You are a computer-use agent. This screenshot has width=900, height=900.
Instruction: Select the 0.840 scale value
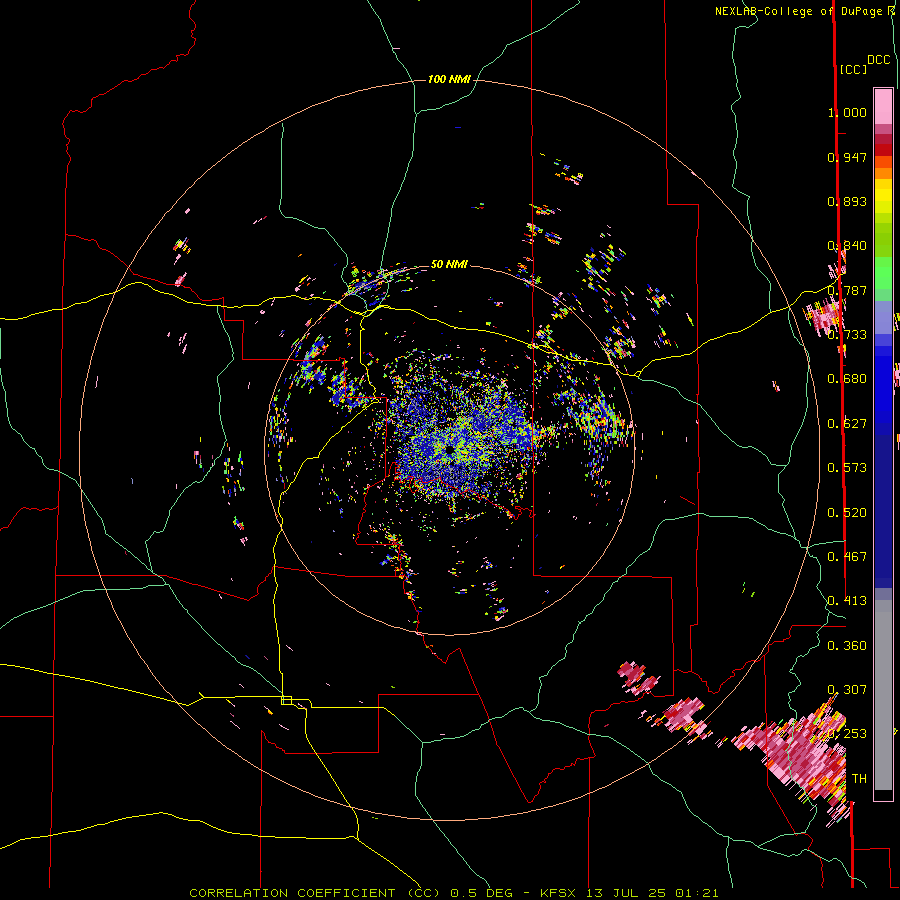(x=847, y=246)
